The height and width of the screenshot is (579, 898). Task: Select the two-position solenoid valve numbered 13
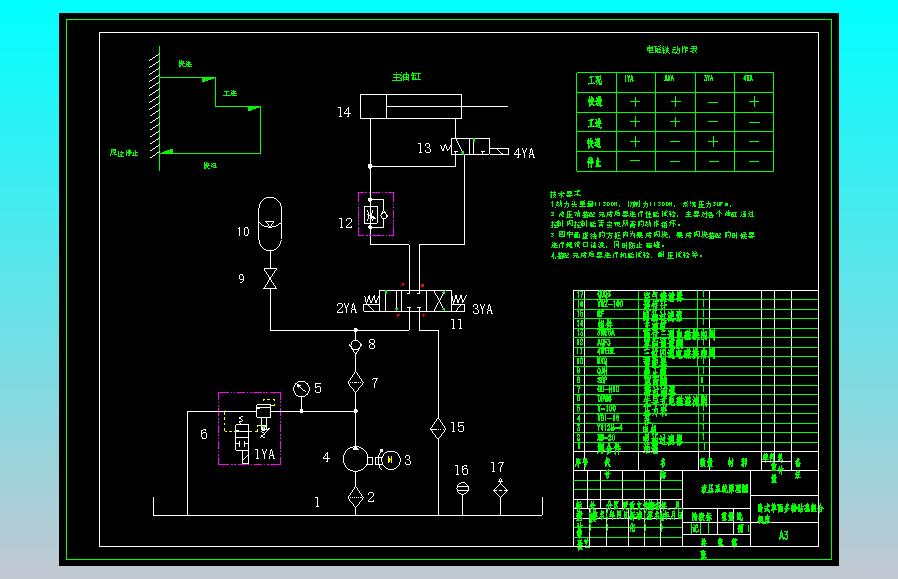click(x=475, y=147)
